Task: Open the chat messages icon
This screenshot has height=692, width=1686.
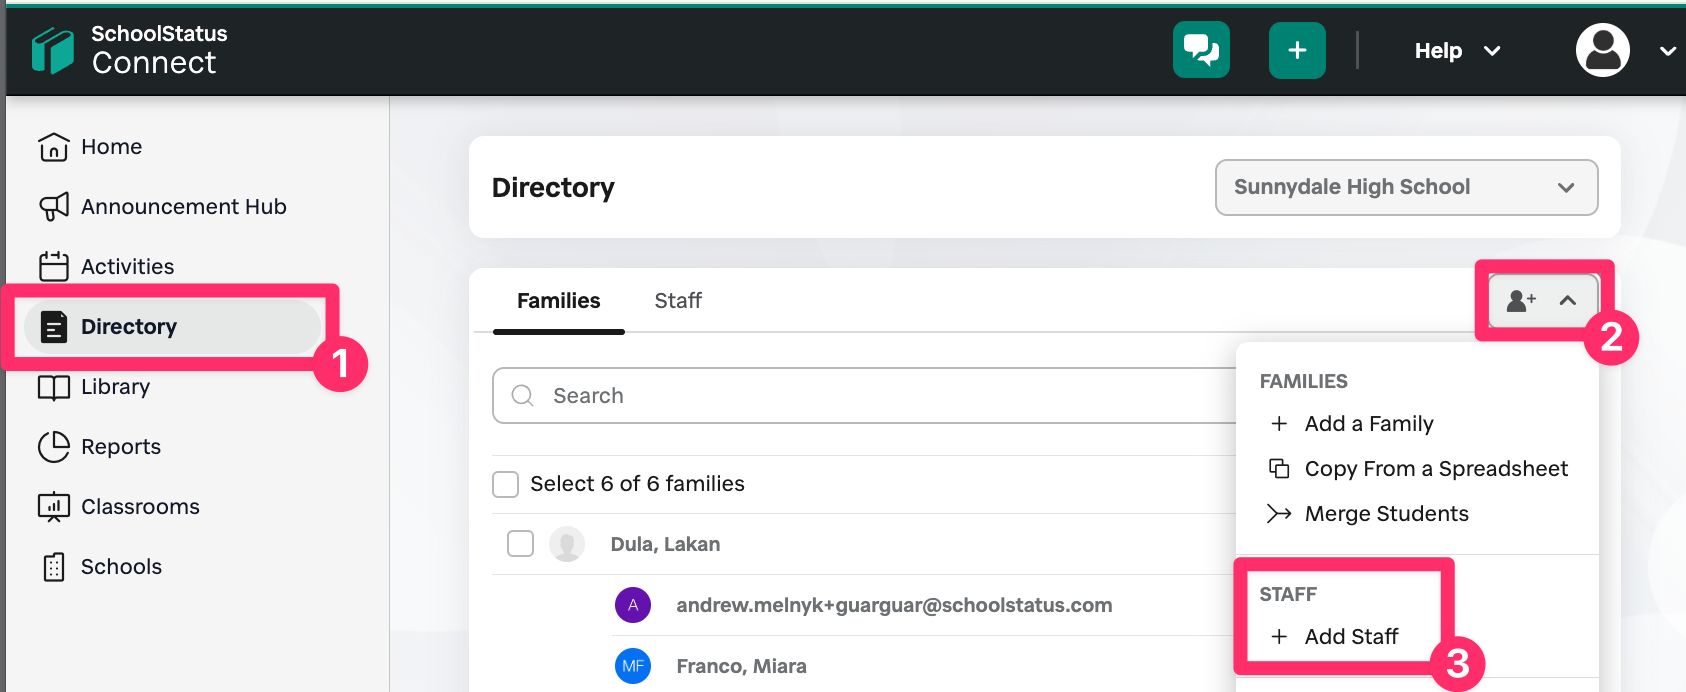Action: tap(1201, 50)
